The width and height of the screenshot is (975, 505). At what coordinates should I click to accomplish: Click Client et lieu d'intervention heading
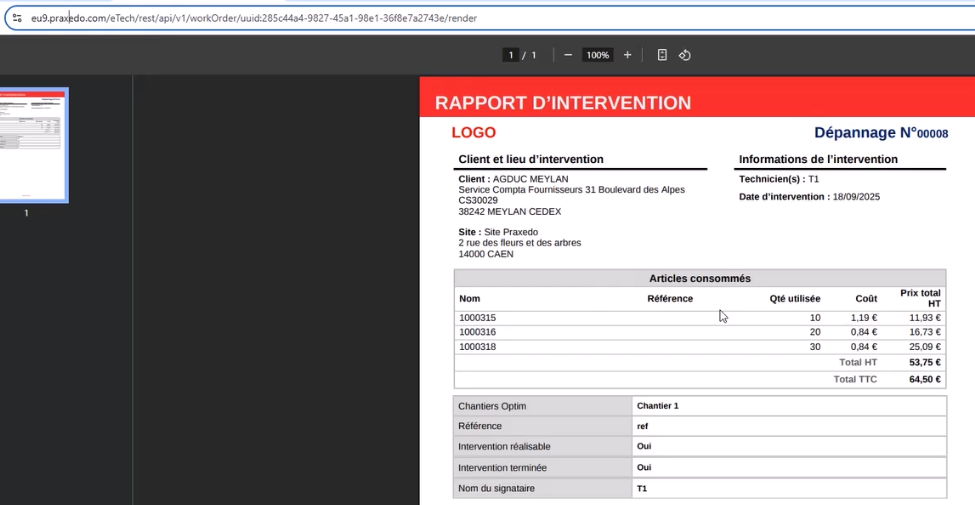click(x=531, y=159)
